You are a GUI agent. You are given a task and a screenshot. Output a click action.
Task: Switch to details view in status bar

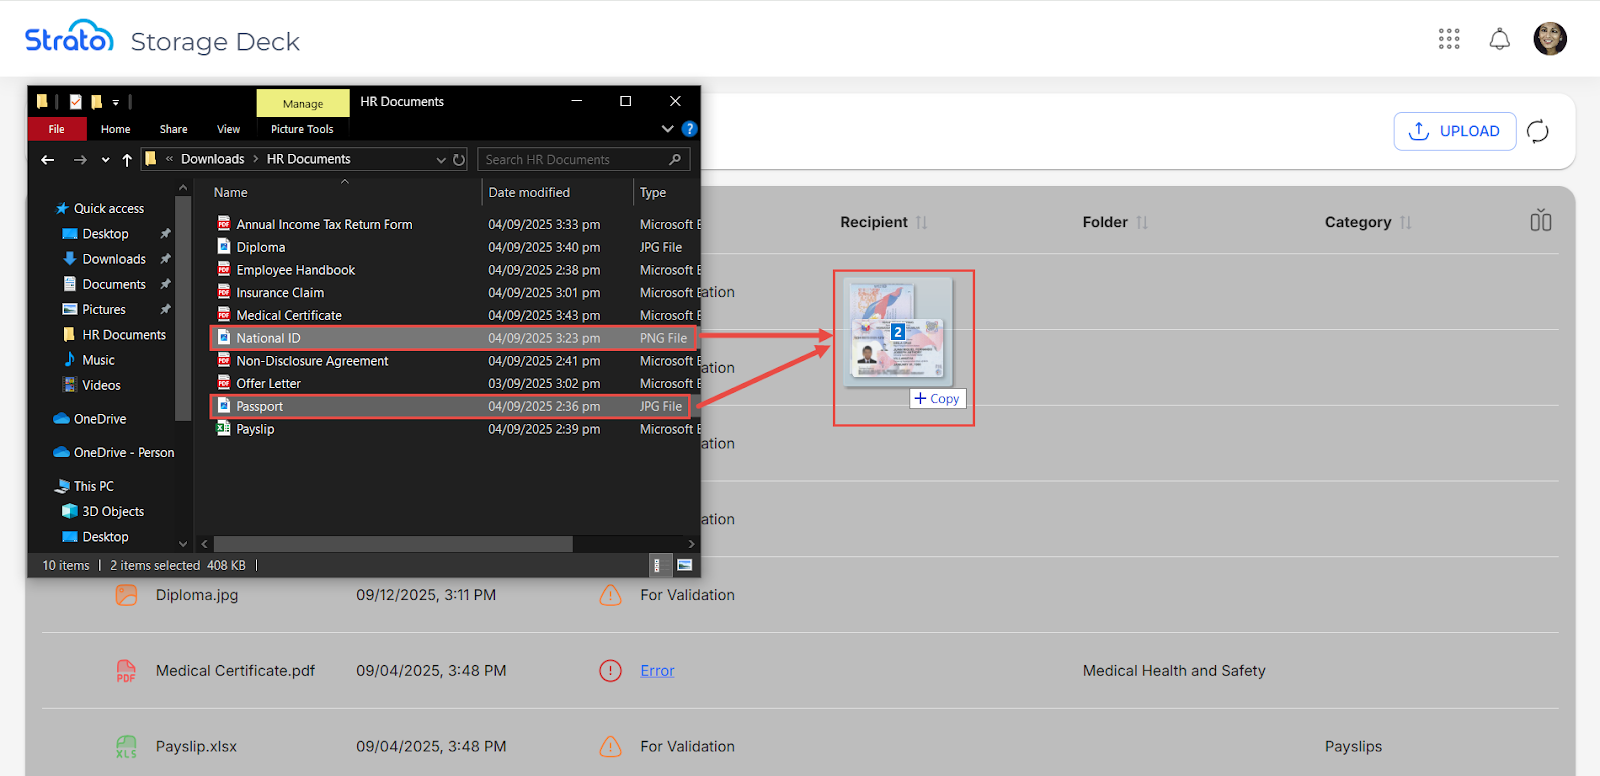[657, 565]
